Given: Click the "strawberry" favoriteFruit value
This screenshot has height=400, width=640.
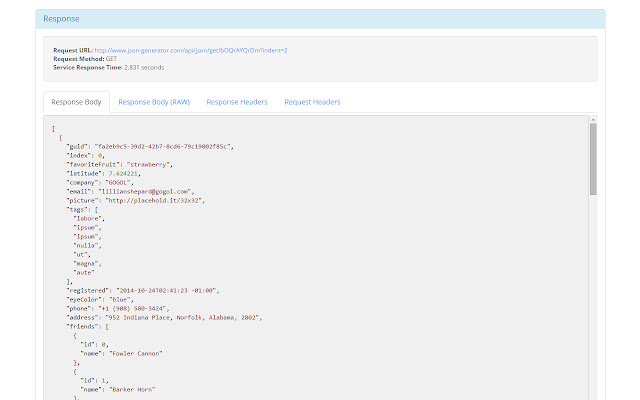Looking at the screenshot, I should click(x=152, y=164).
